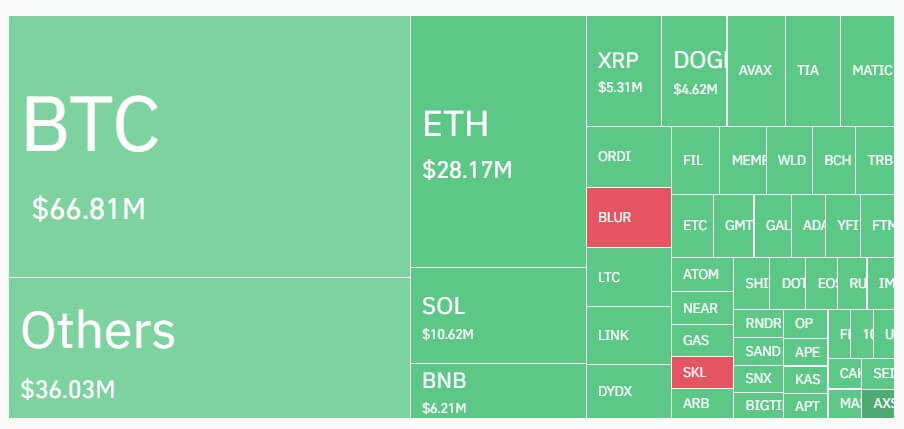The width and height of the screenshot is (904, 429).
Task: Click the XRP $5.31M tile
Action: click(628, 71)
